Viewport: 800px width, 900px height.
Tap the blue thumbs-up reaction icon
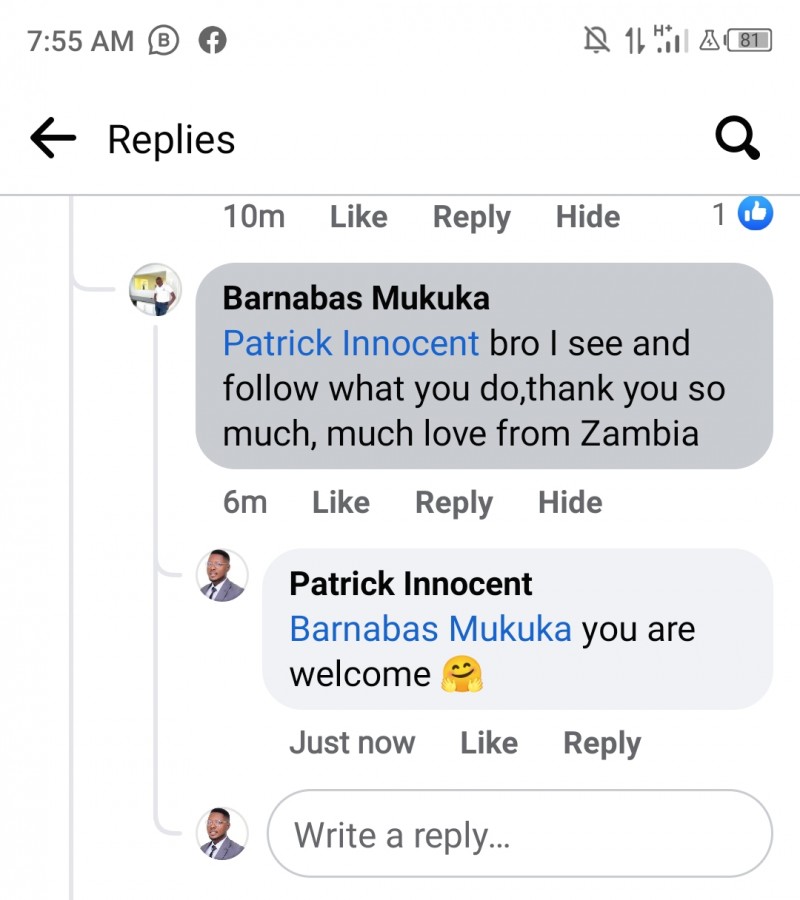(755, 214)
